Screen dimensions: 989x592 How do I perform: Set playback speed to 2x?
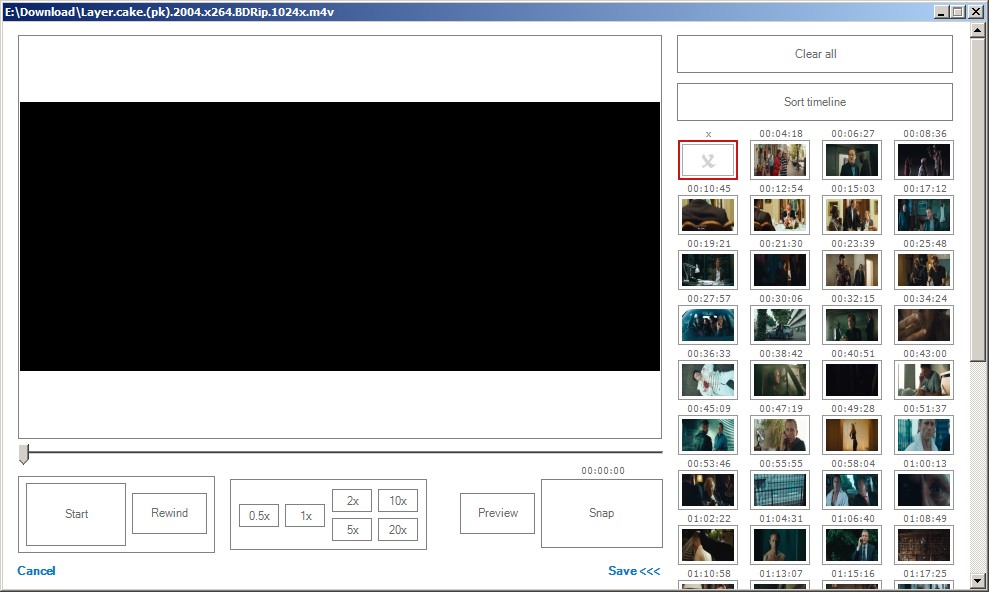[x=352, y=501]
